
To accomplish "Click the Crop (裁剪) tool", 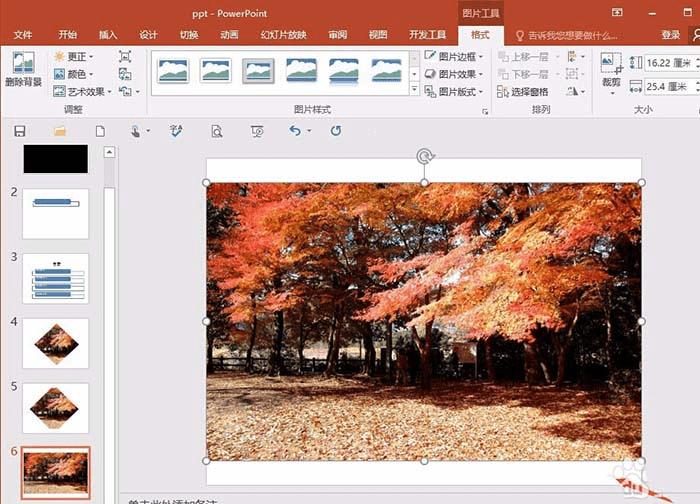I will pyautogui.click(x=612, y=71).
